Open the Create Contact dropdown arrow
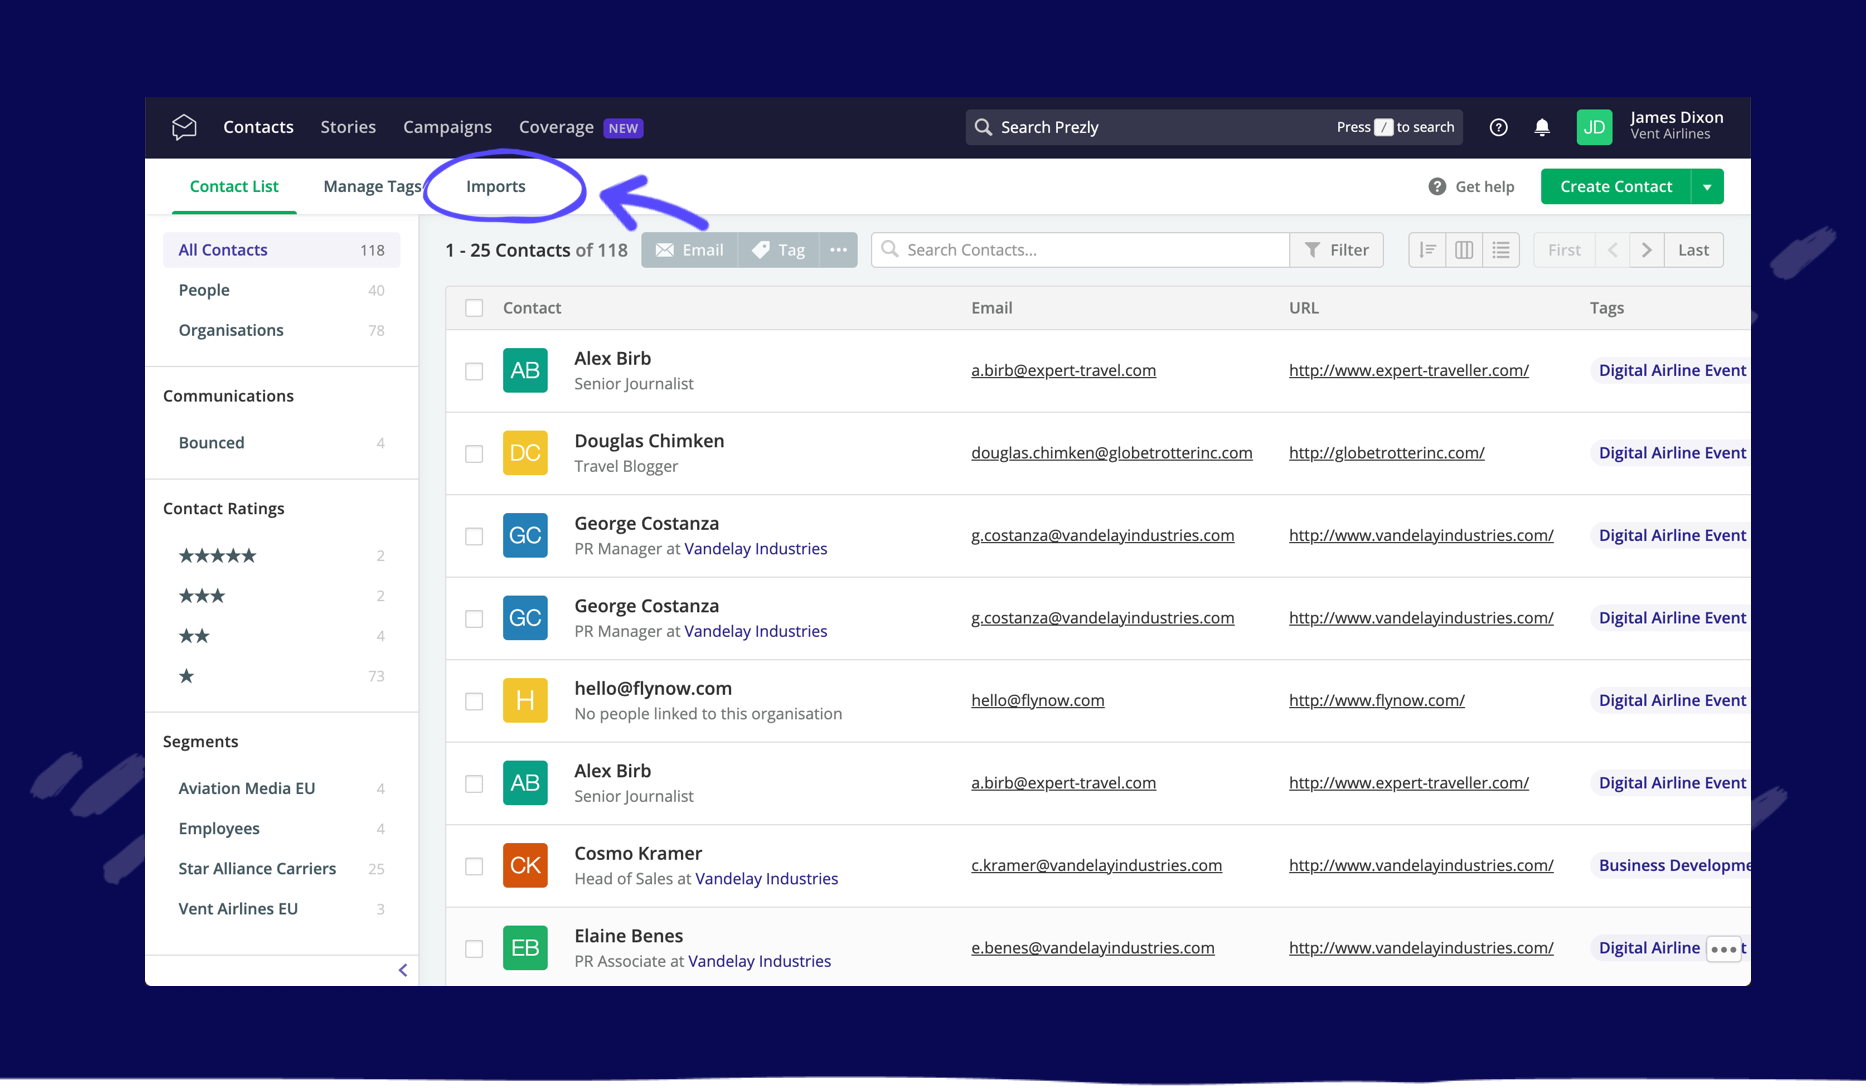The width and height of the screenshot is (1866, 1090). click(1707, 187)
